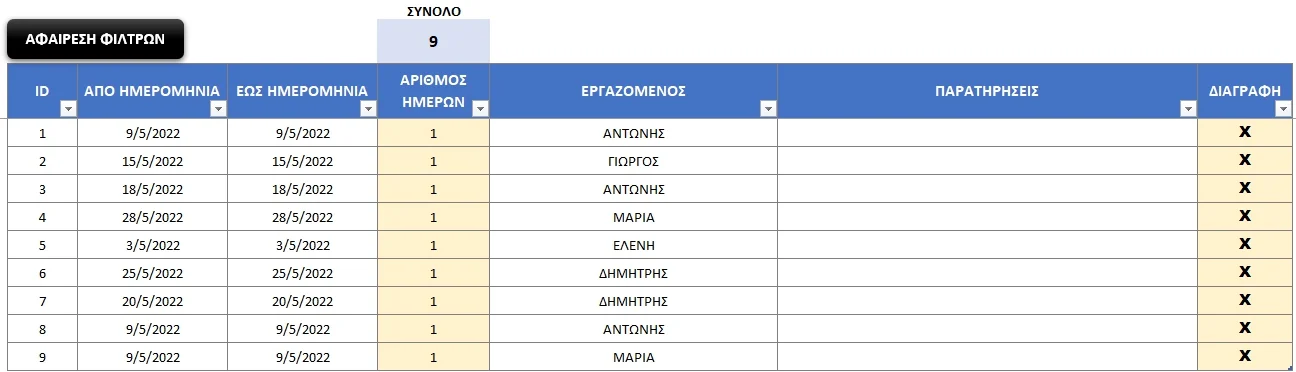Open the ΔΙΑΓΡΑΦΗ column filter dropdown

point(1284,109)
